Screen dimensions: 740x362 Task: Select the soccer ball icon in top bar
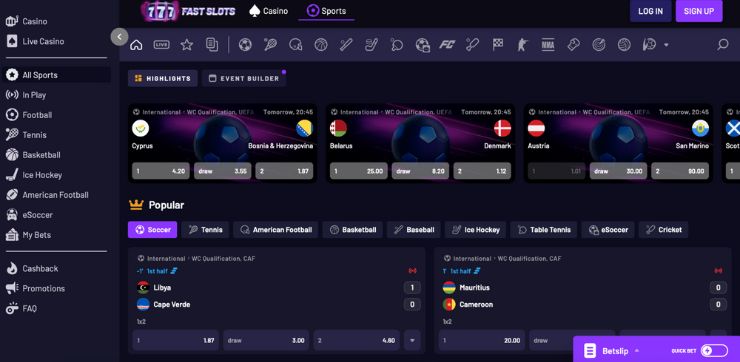tap(245, 45)
